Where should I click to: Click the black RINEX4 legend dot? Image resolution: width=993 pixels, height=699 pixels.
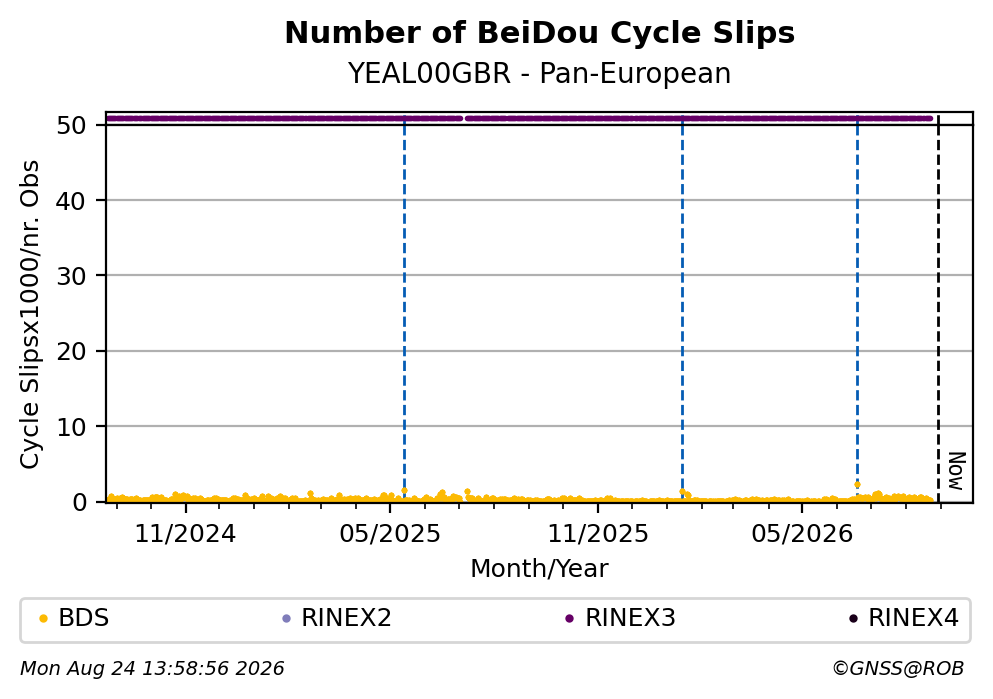pos(853,619)
